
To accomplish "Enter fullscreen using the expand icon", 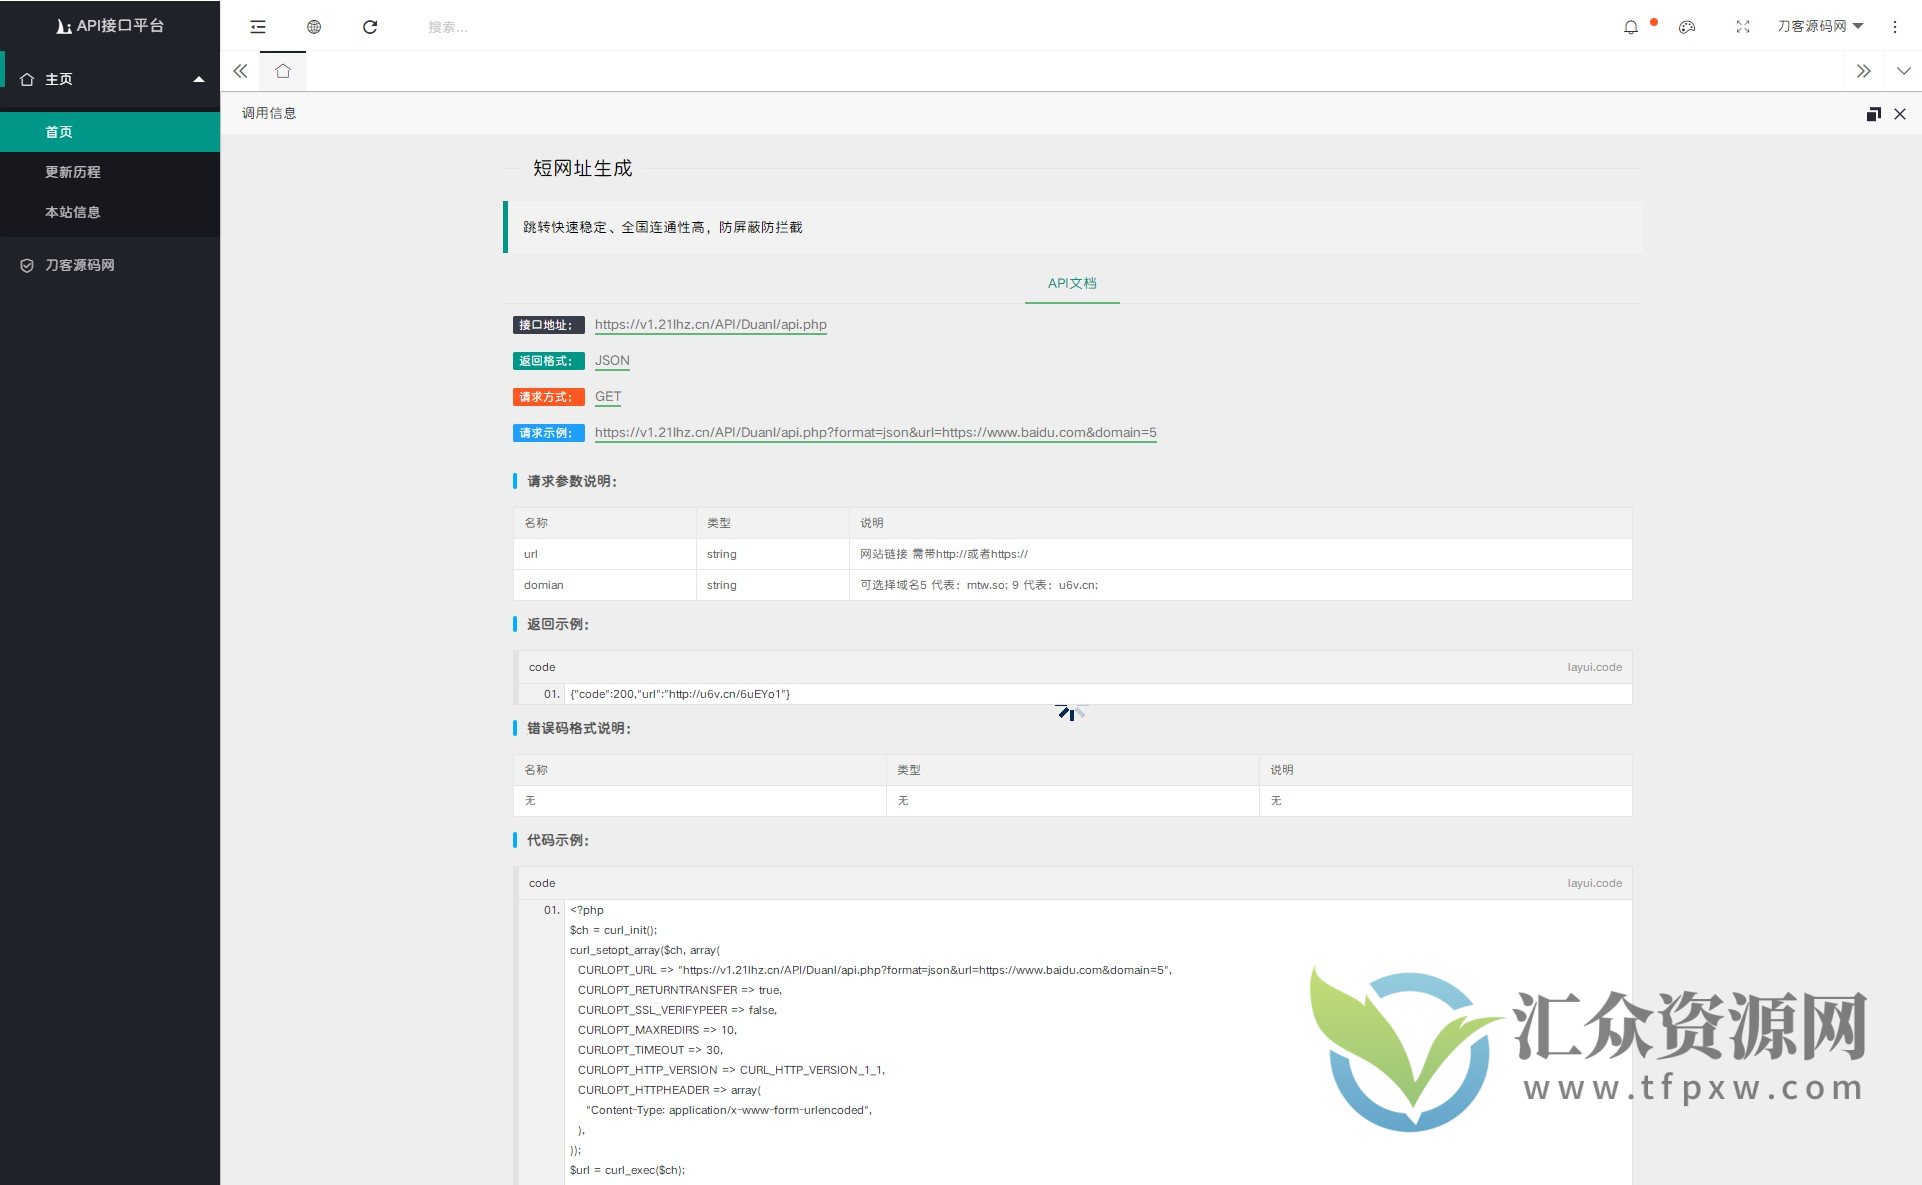I will (1743, 27).
